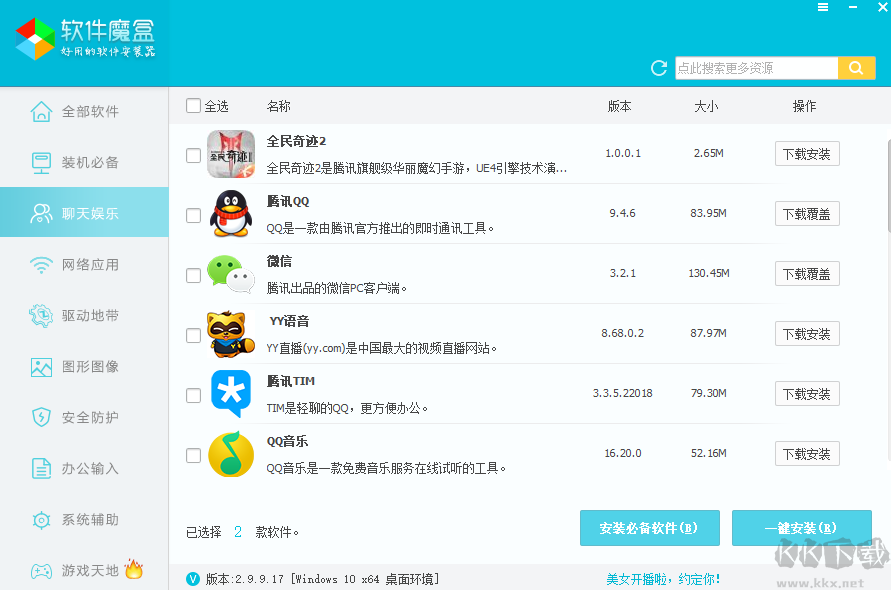Open the 美女开播啦，约定你! link
The width and height of the screenshot is (891, 590).
click(663, 579)
